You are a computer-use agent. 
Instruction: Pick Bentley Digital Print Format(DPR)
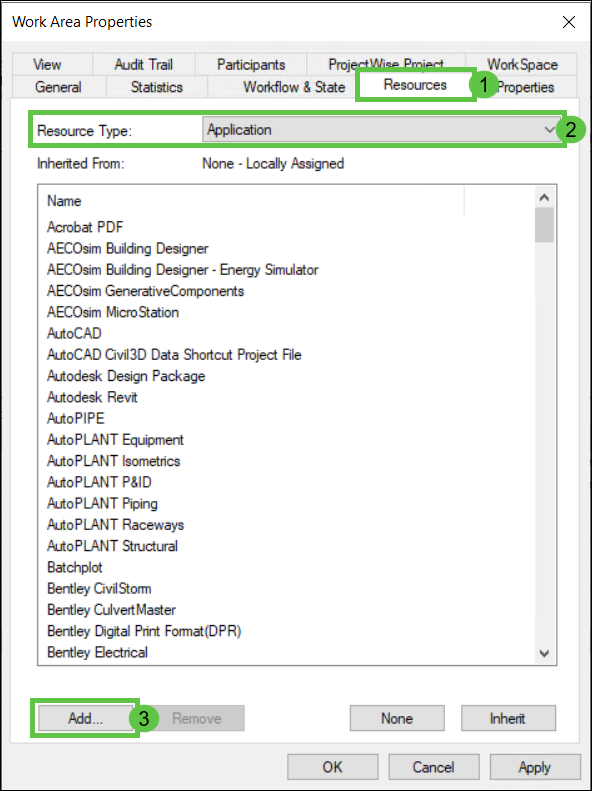144,631
